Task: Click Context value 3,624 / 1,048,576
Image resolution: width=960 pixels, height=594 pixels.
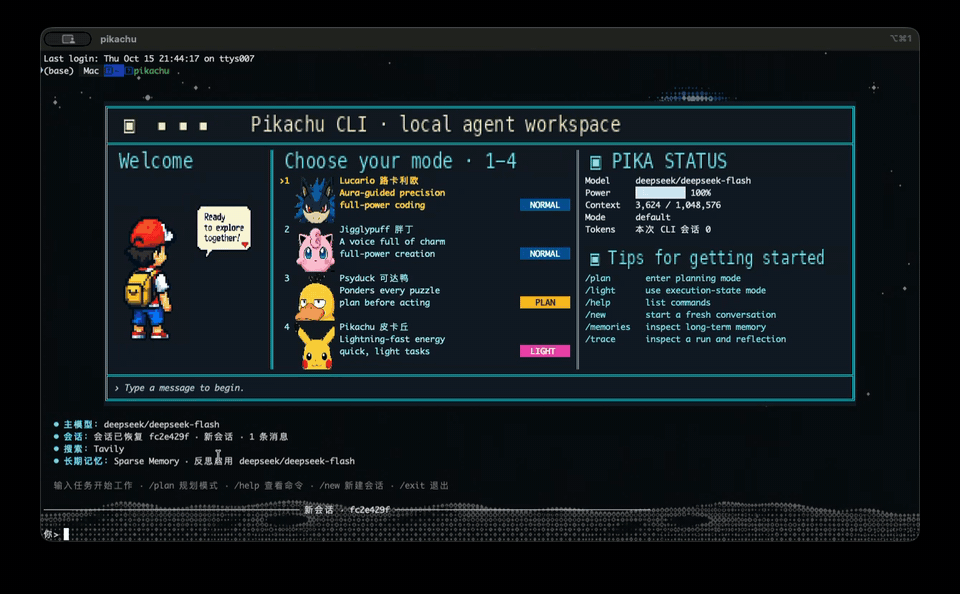Action: (x=678, y=205)
